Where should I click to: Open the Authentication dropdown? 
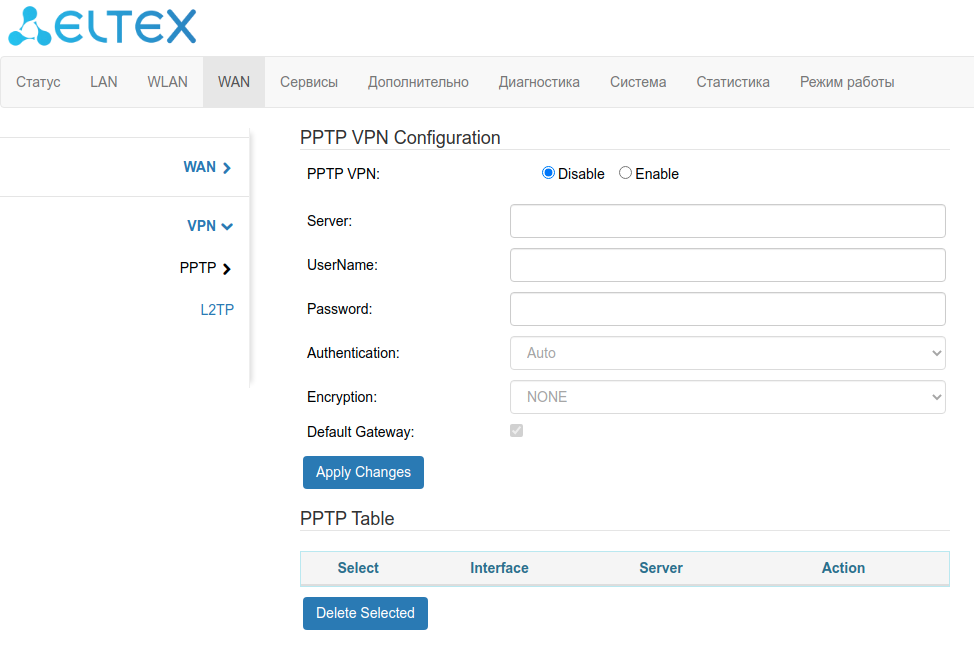pyautogui.click(x=727, y=353)
